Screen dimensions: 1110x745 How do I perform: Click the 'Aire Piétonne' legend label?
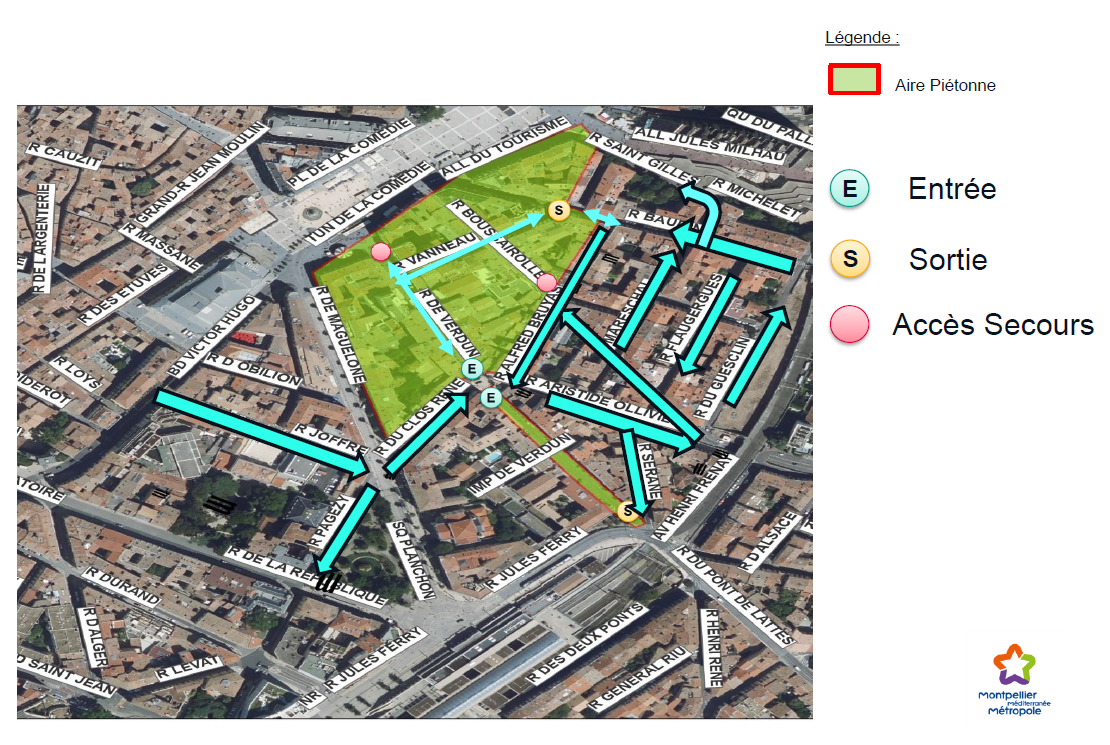pyautogui.click(x=945, y=86)
